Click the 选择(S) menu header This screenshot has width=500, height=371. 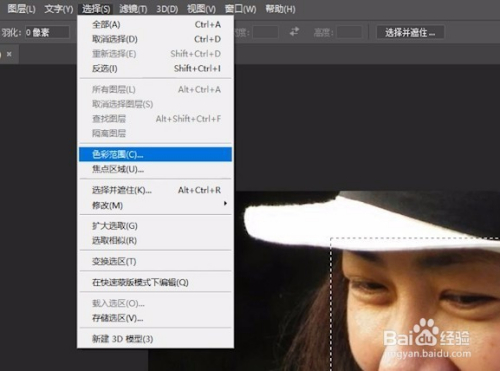tap(96, 9)
